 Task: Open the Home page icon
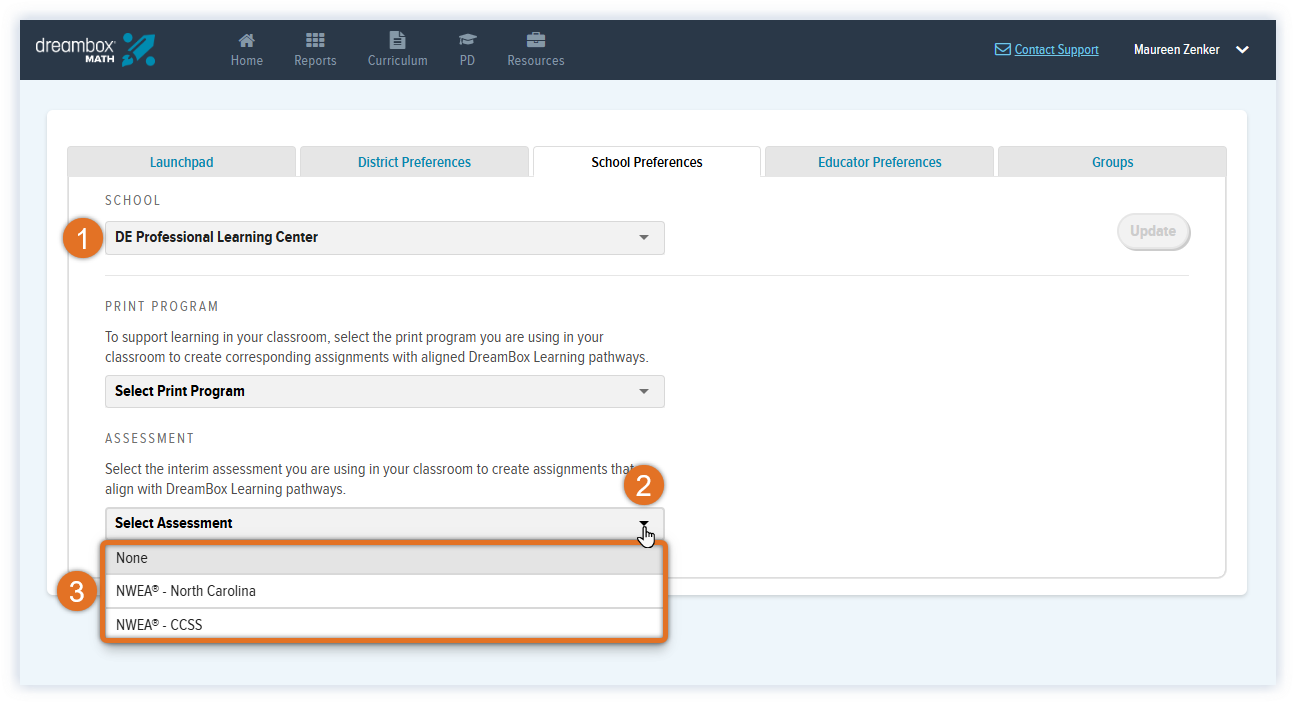click(x=246, y=40)
